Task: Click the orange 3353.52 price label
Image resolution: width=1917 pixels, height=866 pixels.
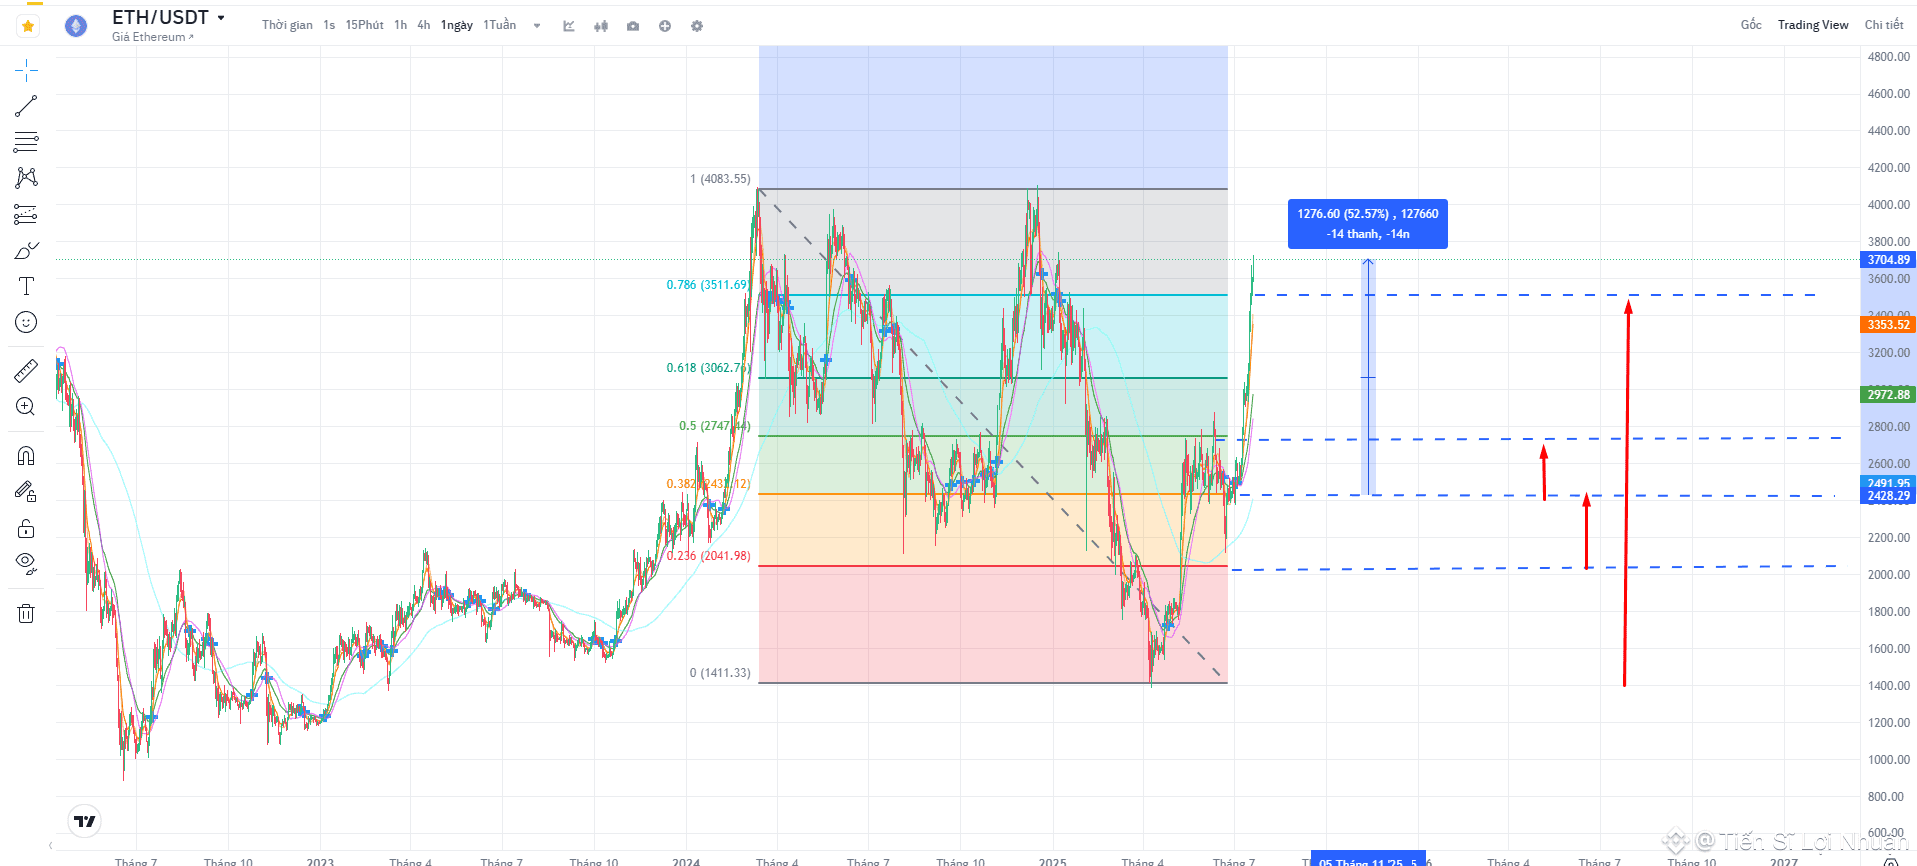Action: pyautogui.click(x=1888, y=325)
